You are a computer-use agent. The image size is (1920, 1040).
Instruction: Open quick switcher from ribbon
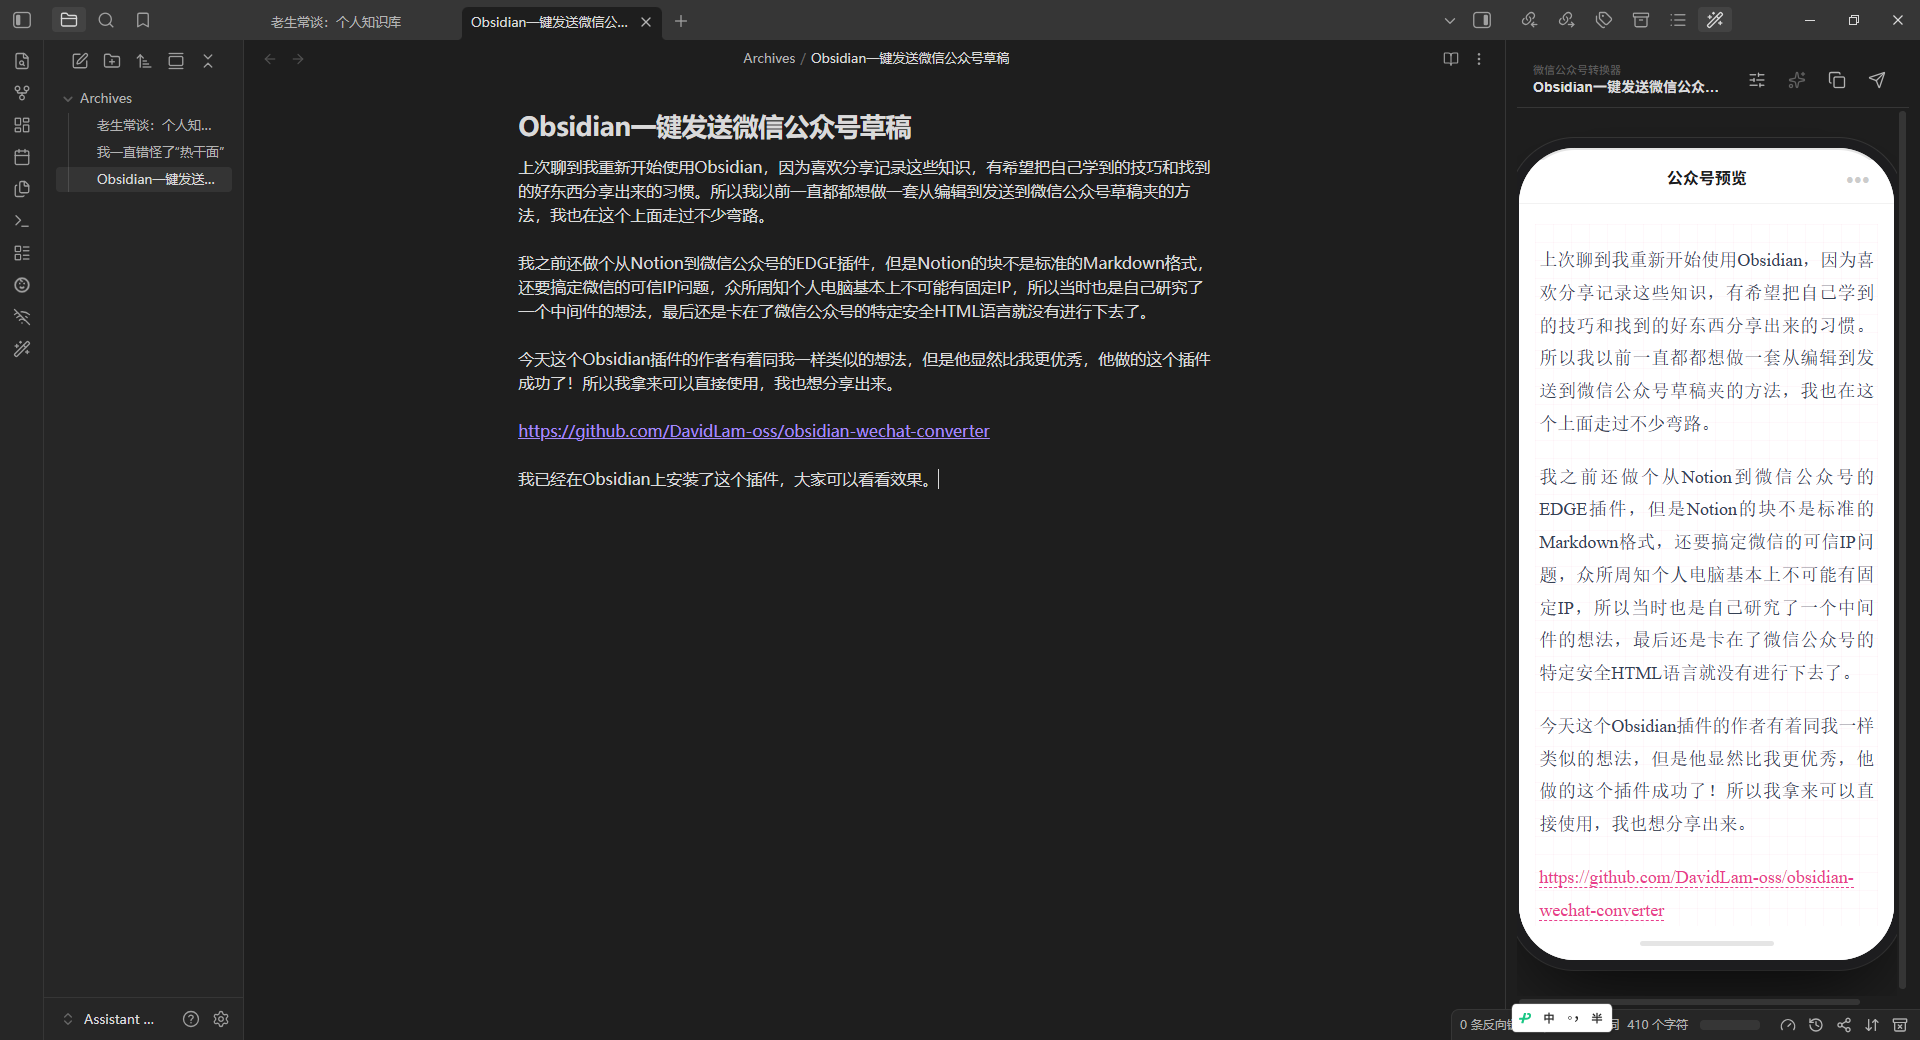click(x=22, y=61)
